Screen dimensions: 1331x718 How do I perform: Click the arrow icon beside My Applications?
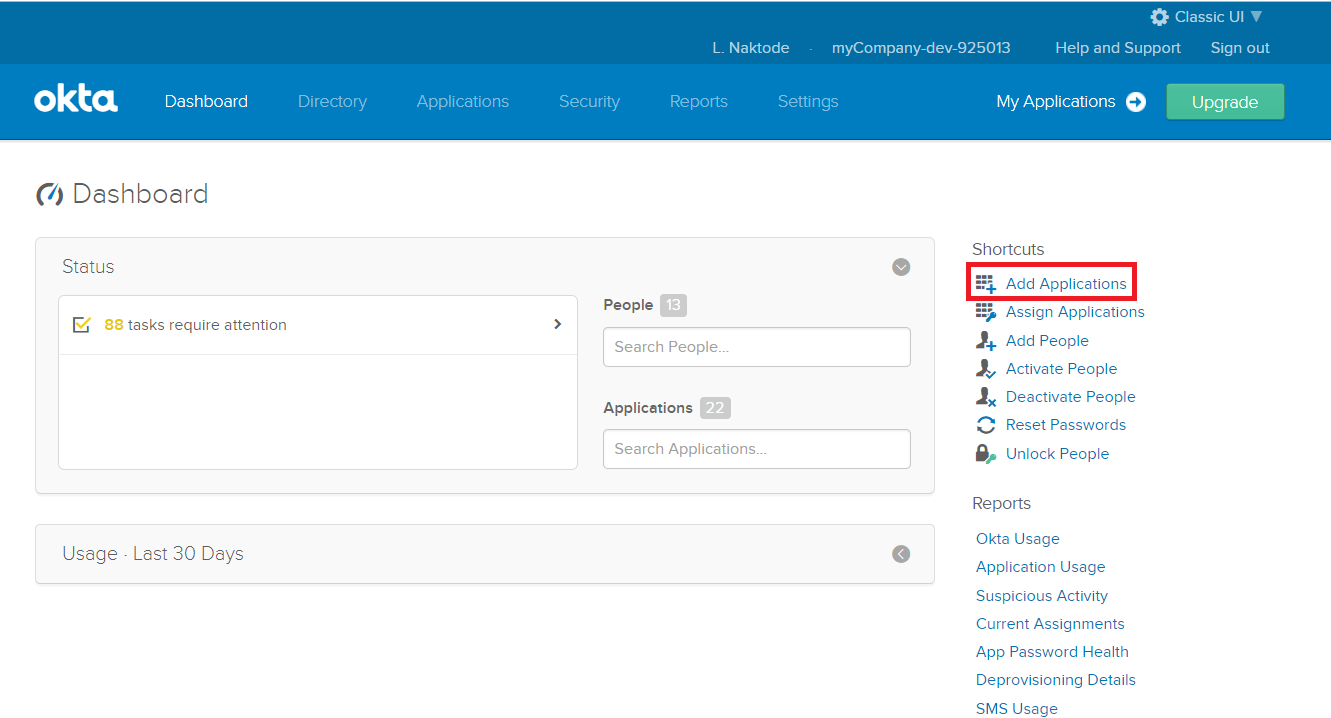[1136, 102]
